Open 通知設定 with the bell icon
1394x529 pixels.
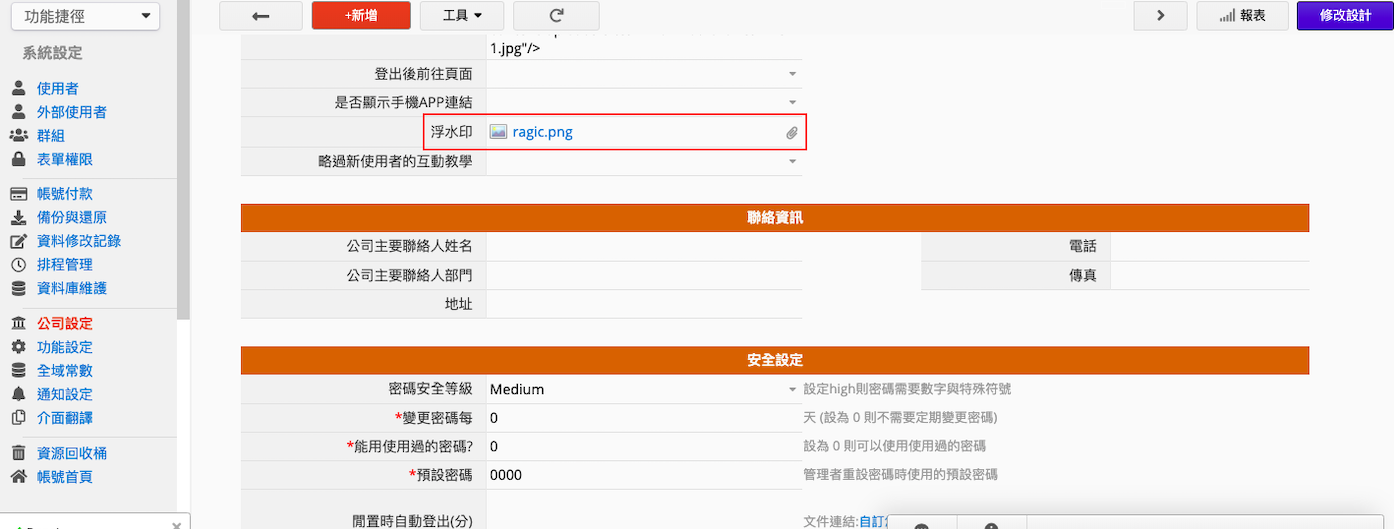[64, 394]
